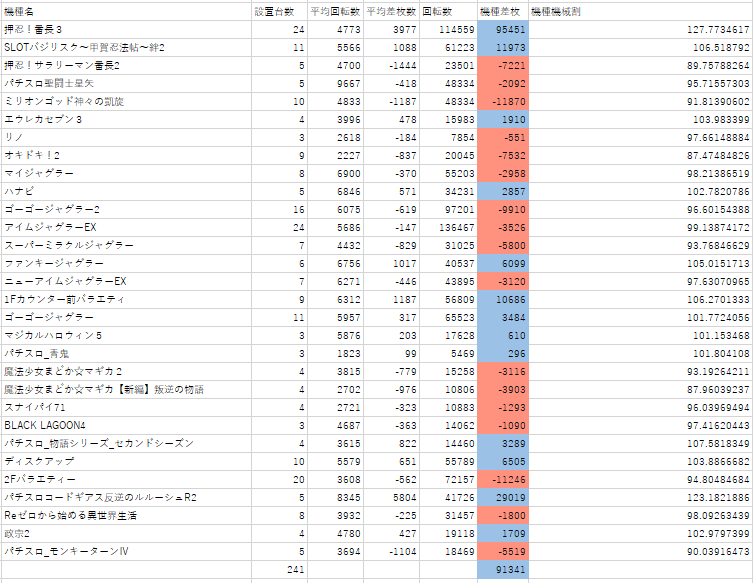Select the パチスロ聖闘士星矢 cell
The width and height of the screenshot is (753, 583).
tap(126, 84)
